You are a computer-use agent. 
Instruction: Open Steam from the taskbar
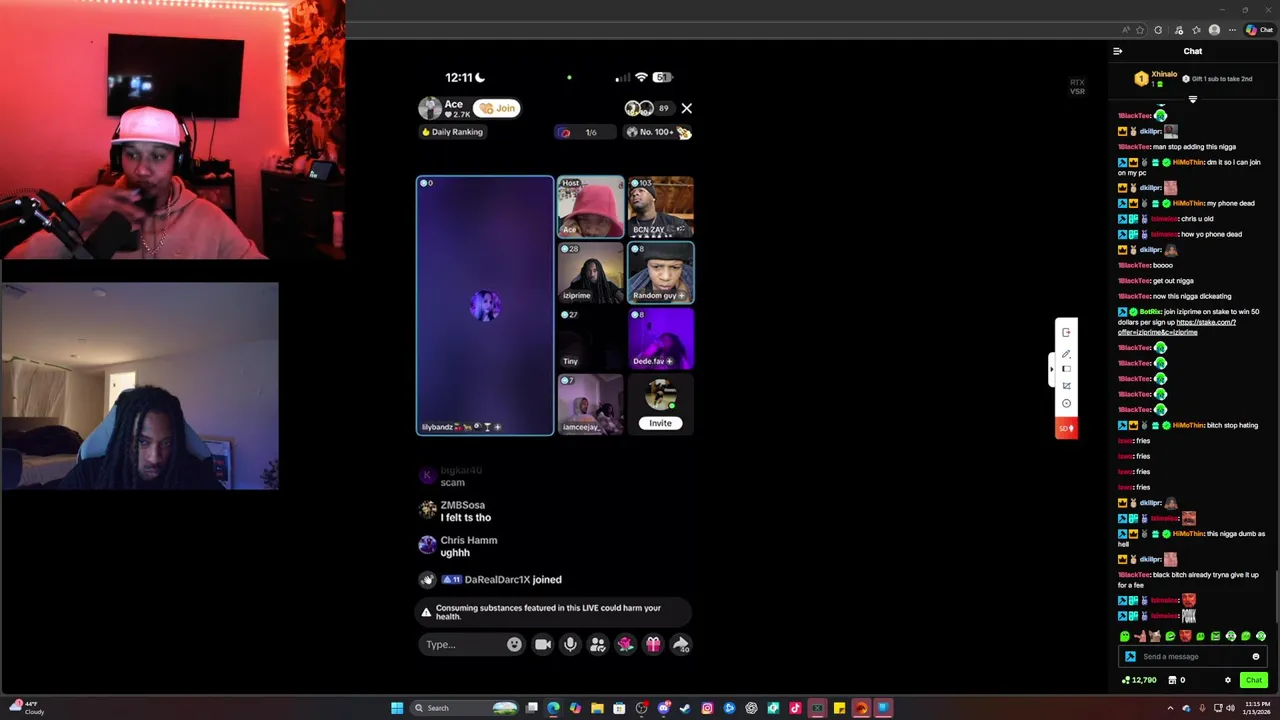(x=685, y=708)
